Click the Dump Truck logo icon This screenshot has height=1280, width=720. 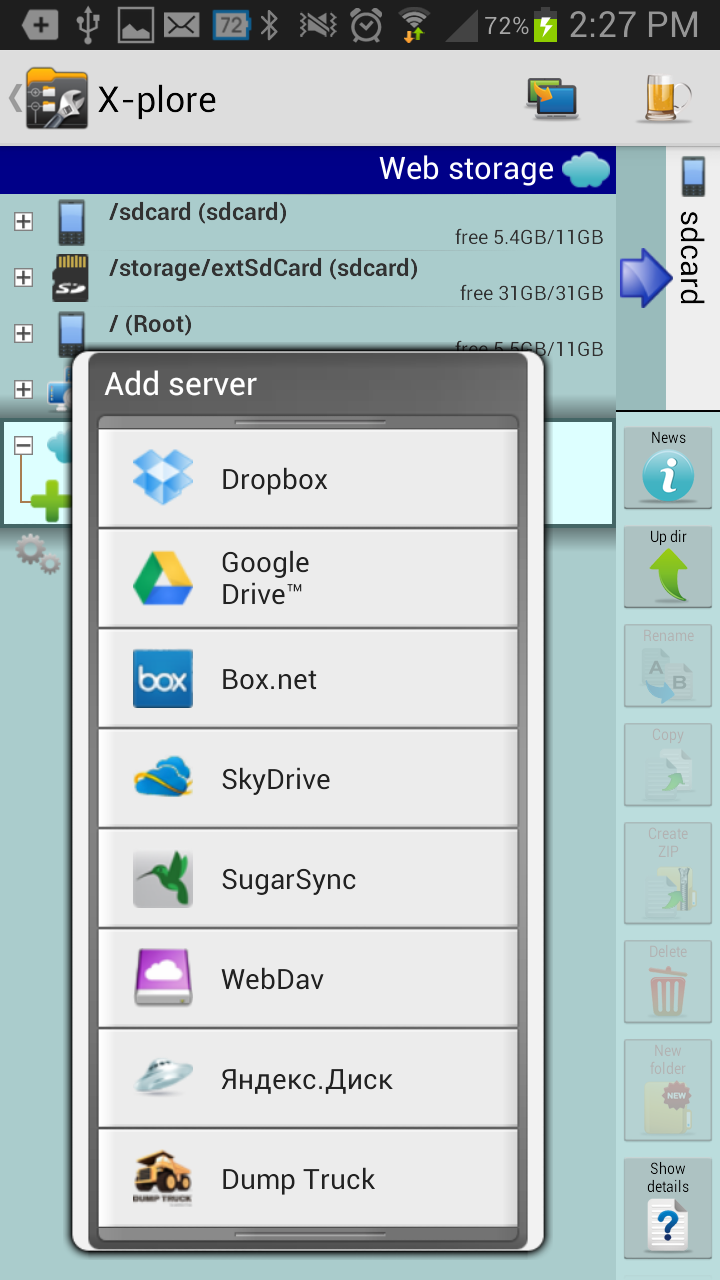pyautogui.click(x=163, y=1178)
